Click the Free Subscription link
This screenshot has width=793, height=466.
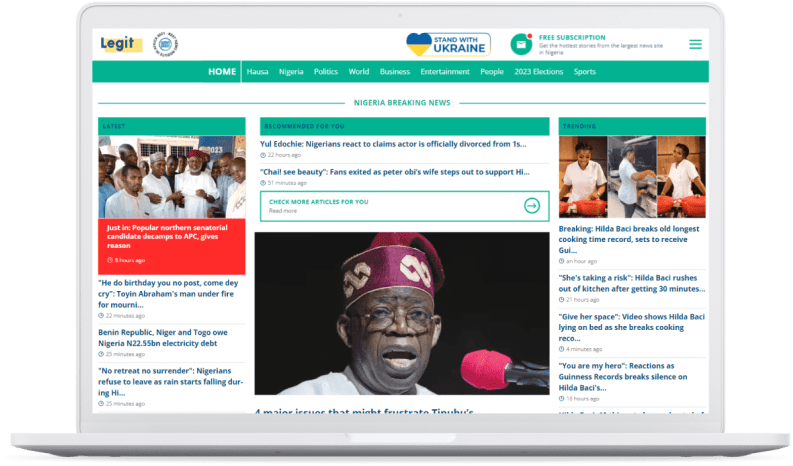tap(572, 37)
